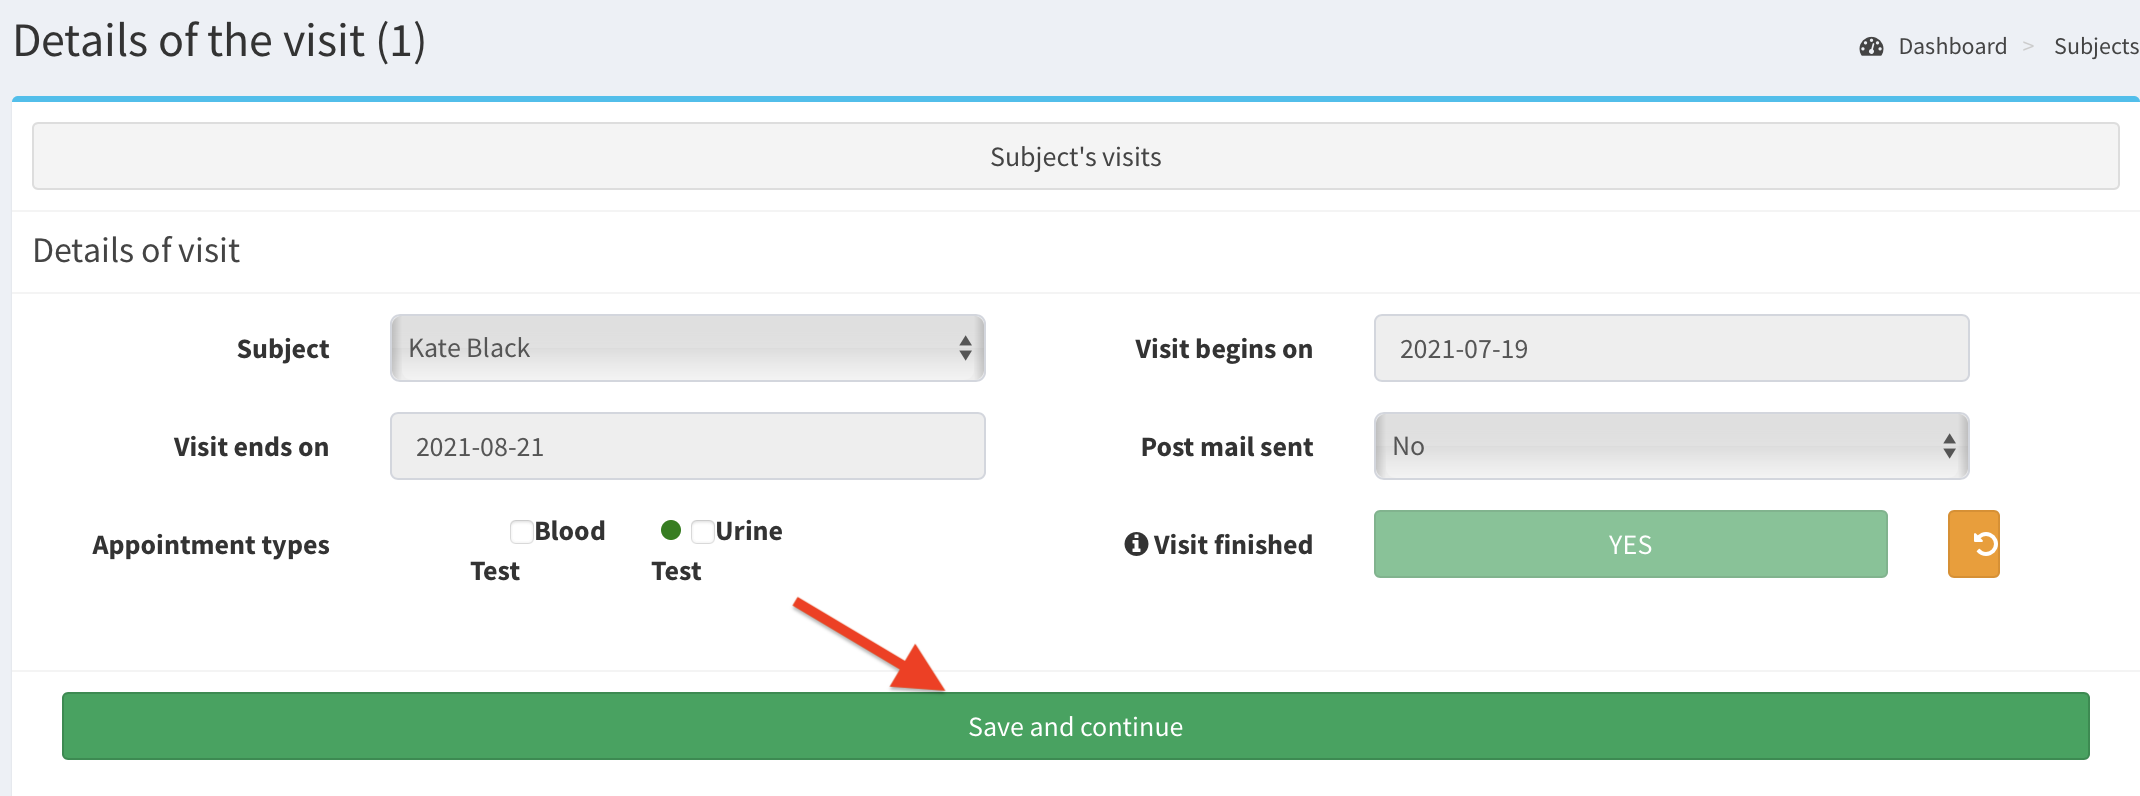
Task: Click the Details of visit section header
Action: click(x=136, y=250)
